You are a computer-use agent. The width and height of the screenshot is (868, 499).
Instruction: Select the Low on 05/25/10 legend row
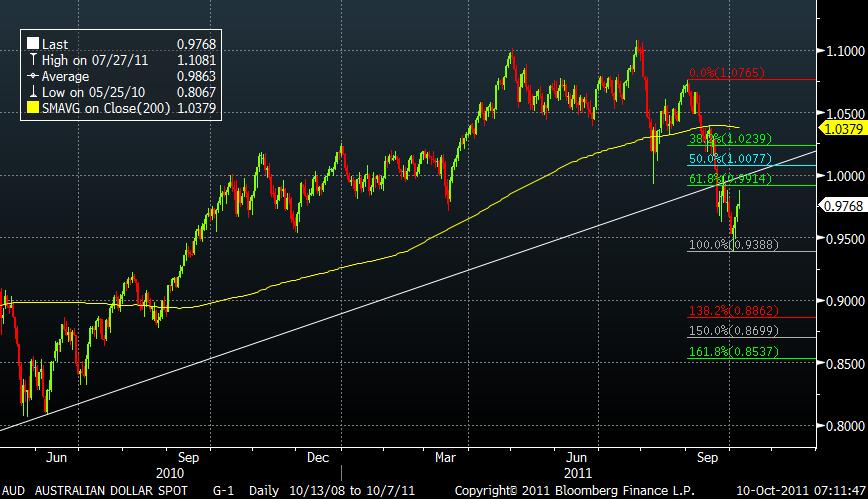coord(122,92)
